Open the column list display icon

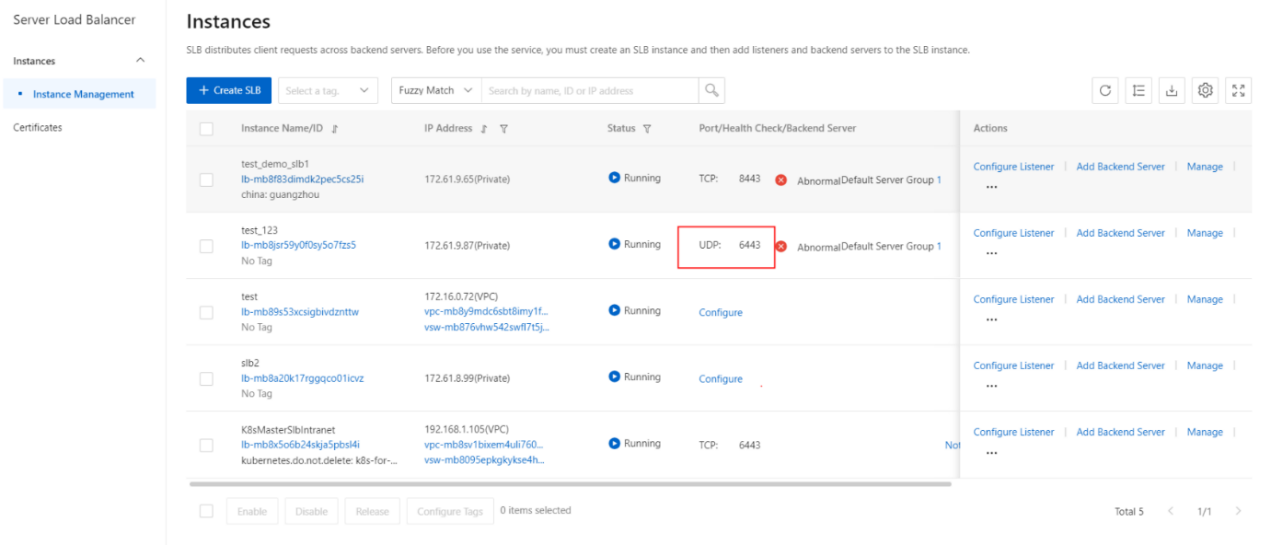click(x=1138, y=90)
